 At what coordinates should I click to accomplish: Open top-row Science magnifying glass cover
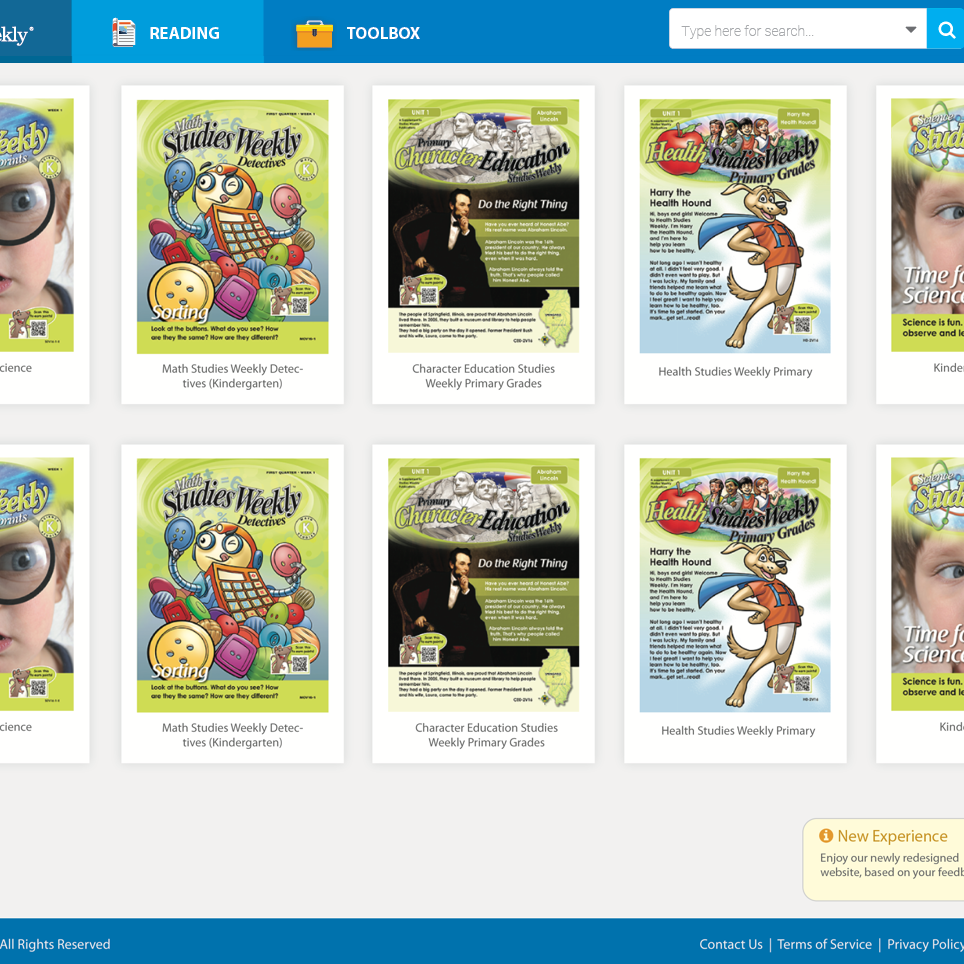tap(37, 225)
